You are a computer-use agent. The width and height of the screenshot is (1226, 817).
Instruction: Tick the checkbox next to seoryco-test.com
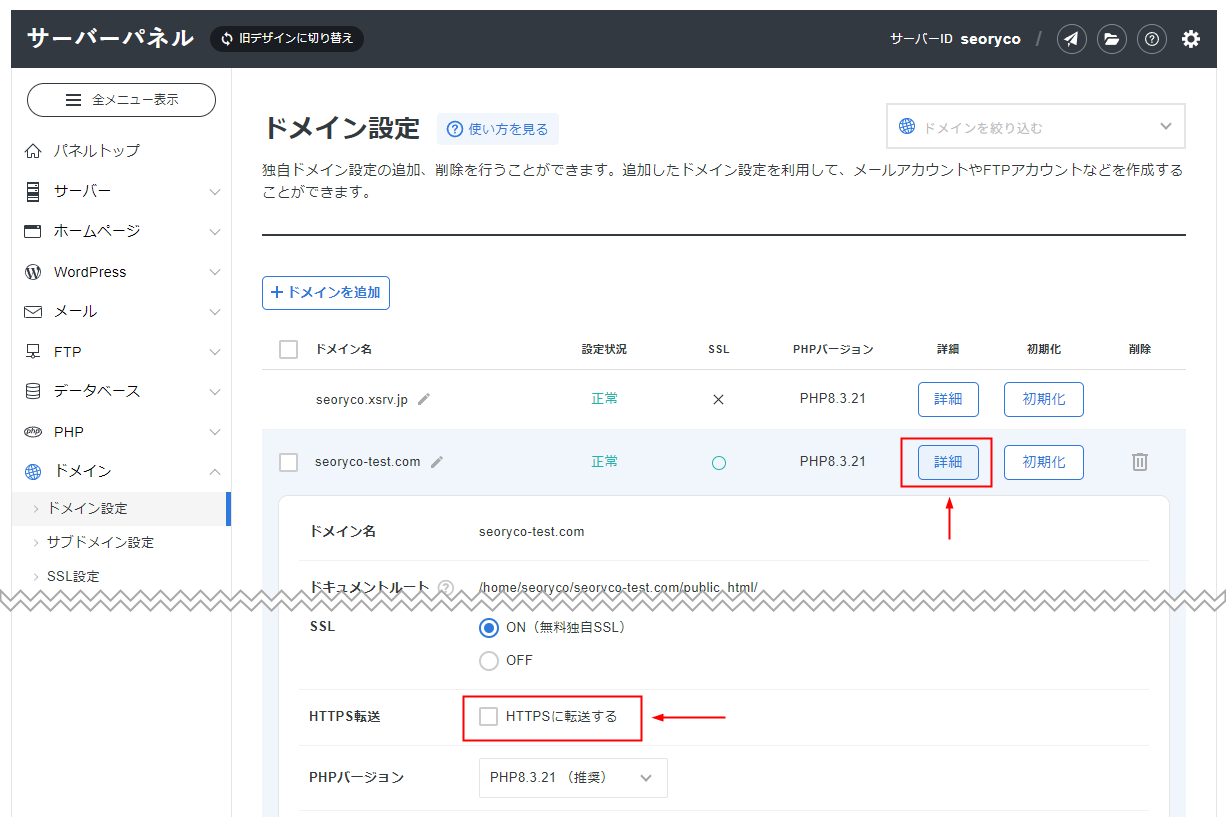click(288, 461)
